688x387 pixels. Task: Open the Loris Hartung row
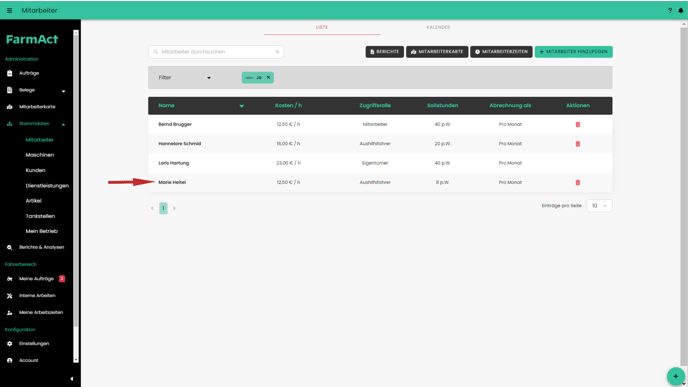point(380,163)
